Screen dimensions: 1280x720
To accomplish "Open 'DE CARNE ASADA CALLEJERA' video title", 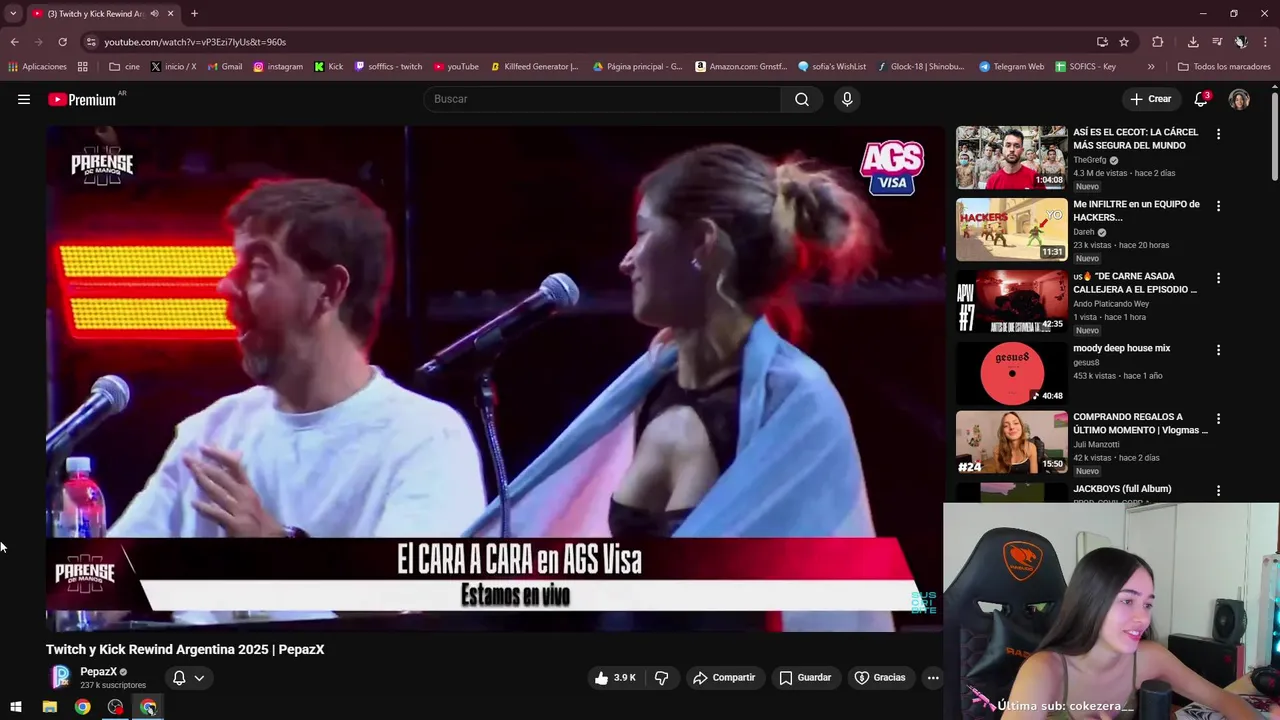I will (x=1135, y=283).
